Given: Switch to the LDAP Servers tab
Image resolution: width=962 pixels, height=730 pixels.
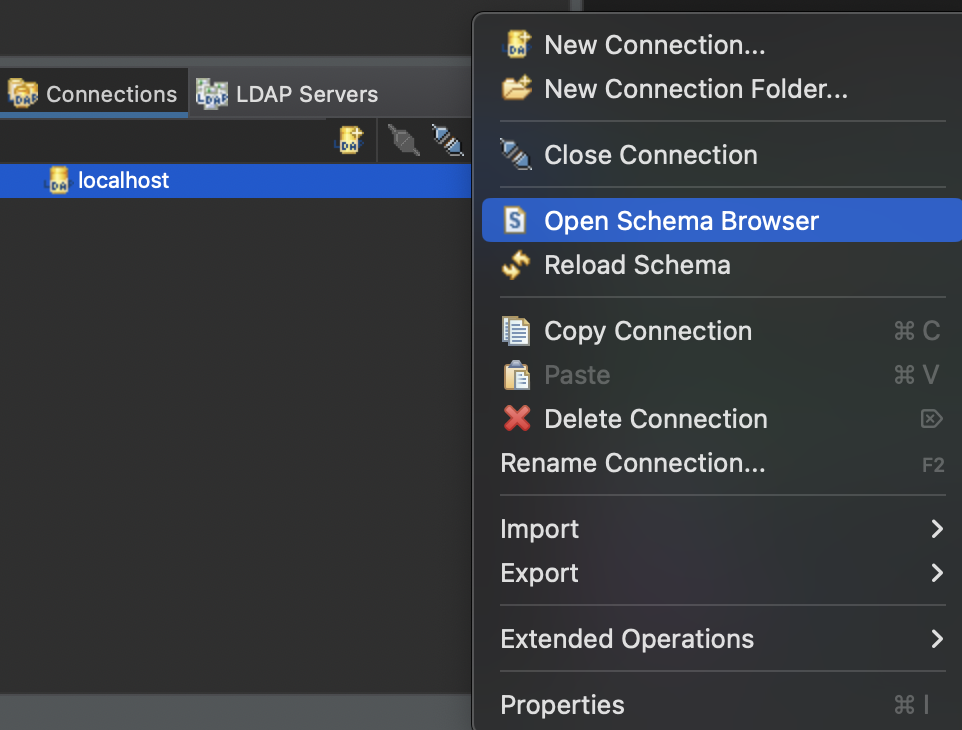Looking at the screenshot, I should click(288, 94).
